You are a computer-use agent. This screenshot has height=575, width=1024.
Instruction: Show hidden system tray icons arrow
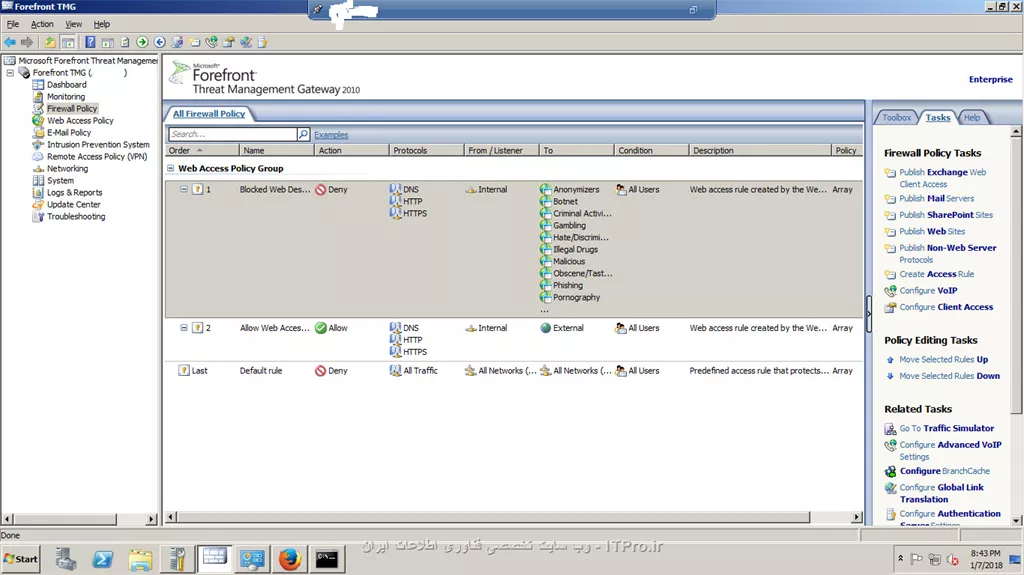click(x=901, y=559)
